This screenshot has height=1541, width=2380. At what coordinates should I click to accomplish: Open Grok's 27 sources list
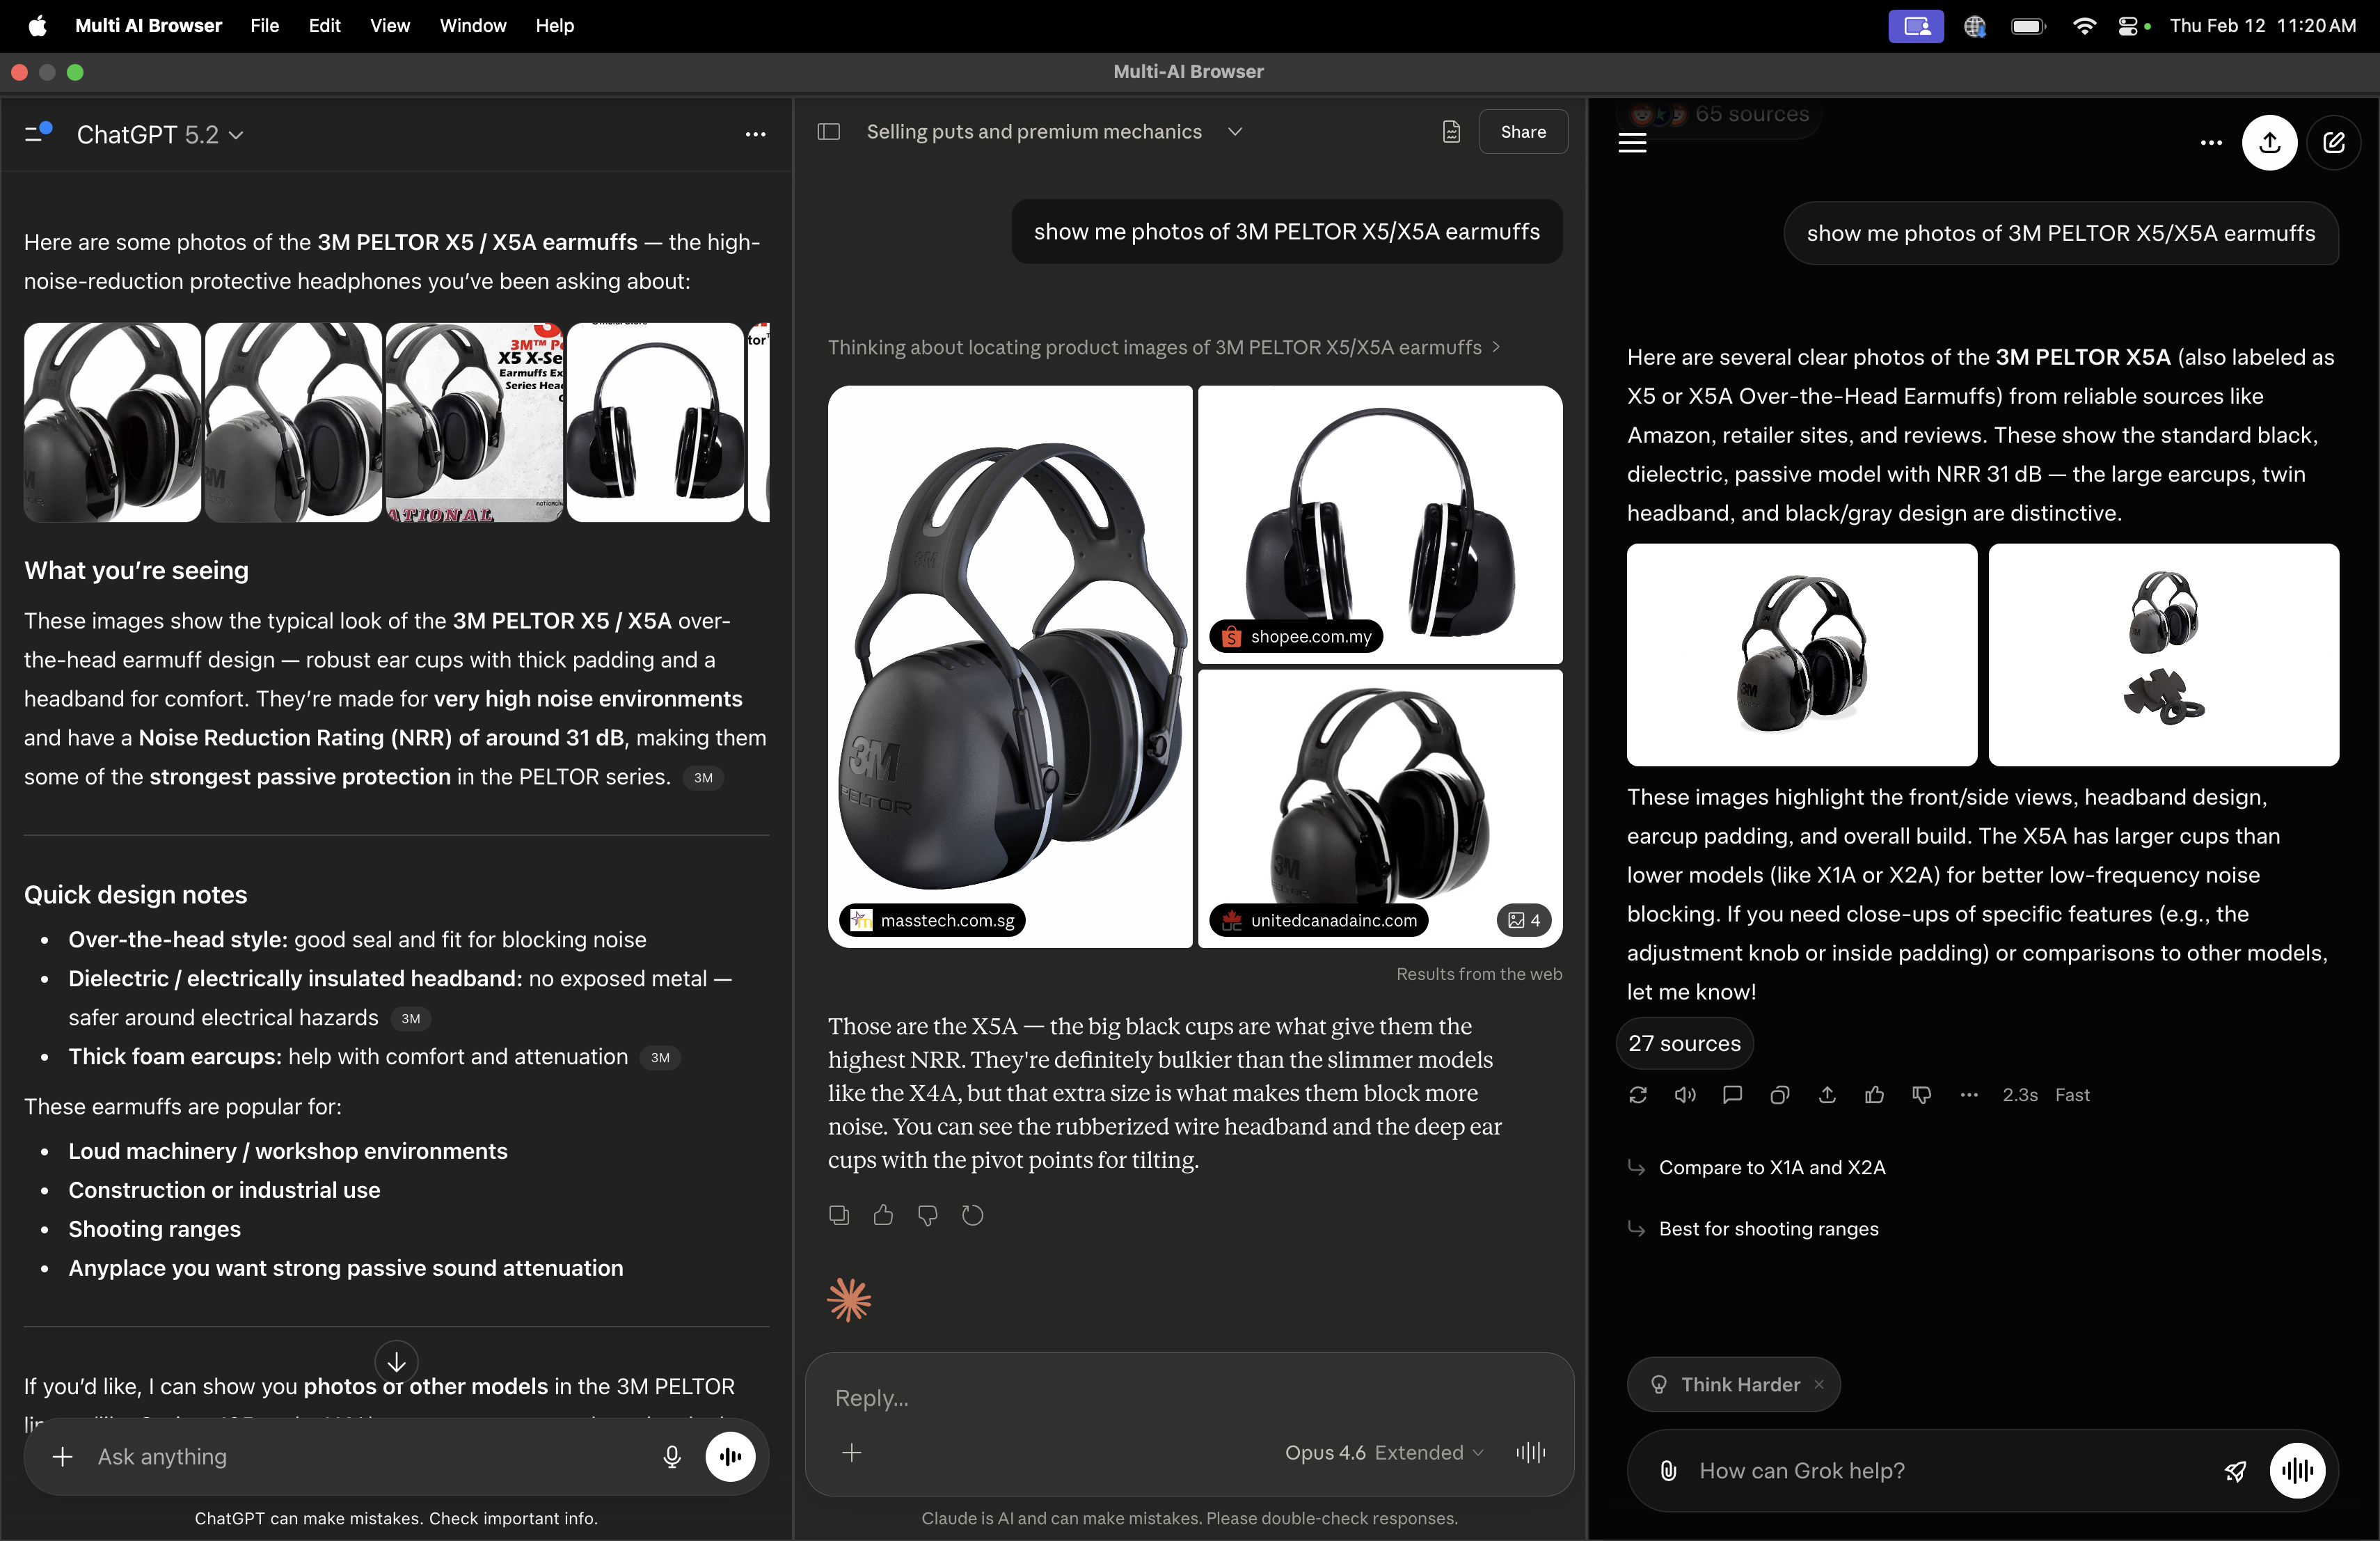1684,1043
